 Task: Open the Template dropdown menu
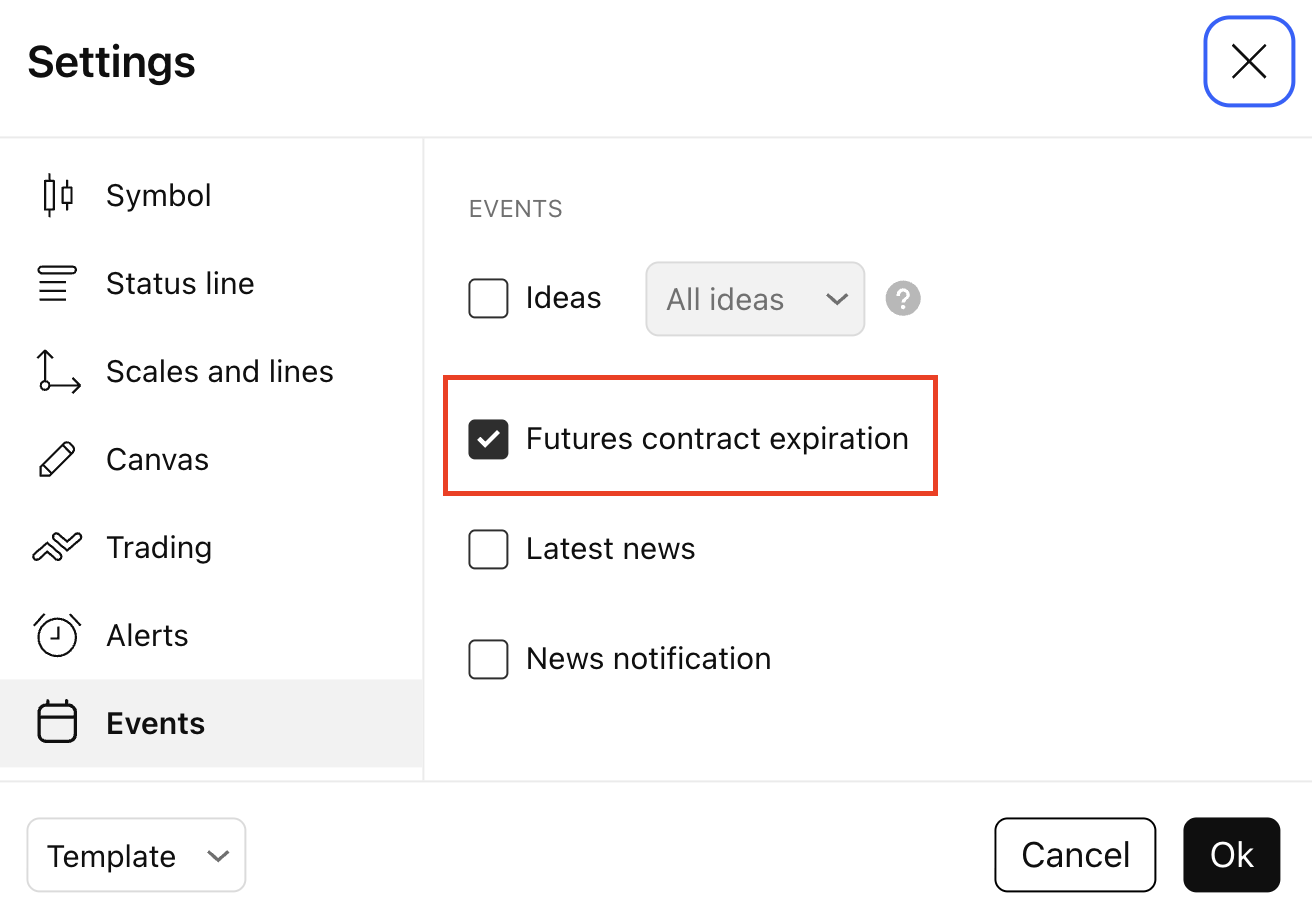136,855
